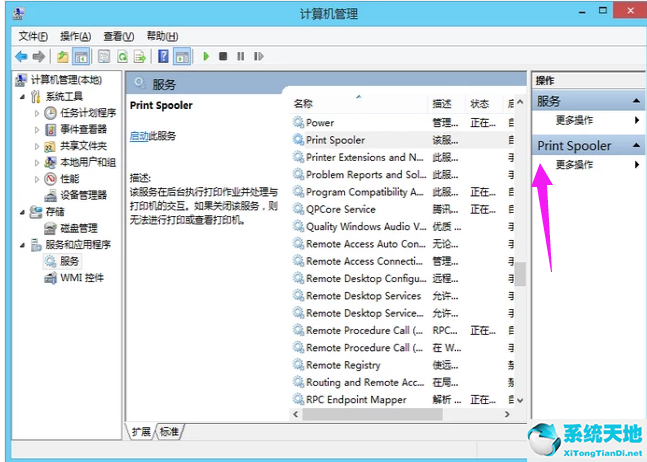Click the scroll down arrow of services list
Screen dimensions: 647x462
pos(520,400)
